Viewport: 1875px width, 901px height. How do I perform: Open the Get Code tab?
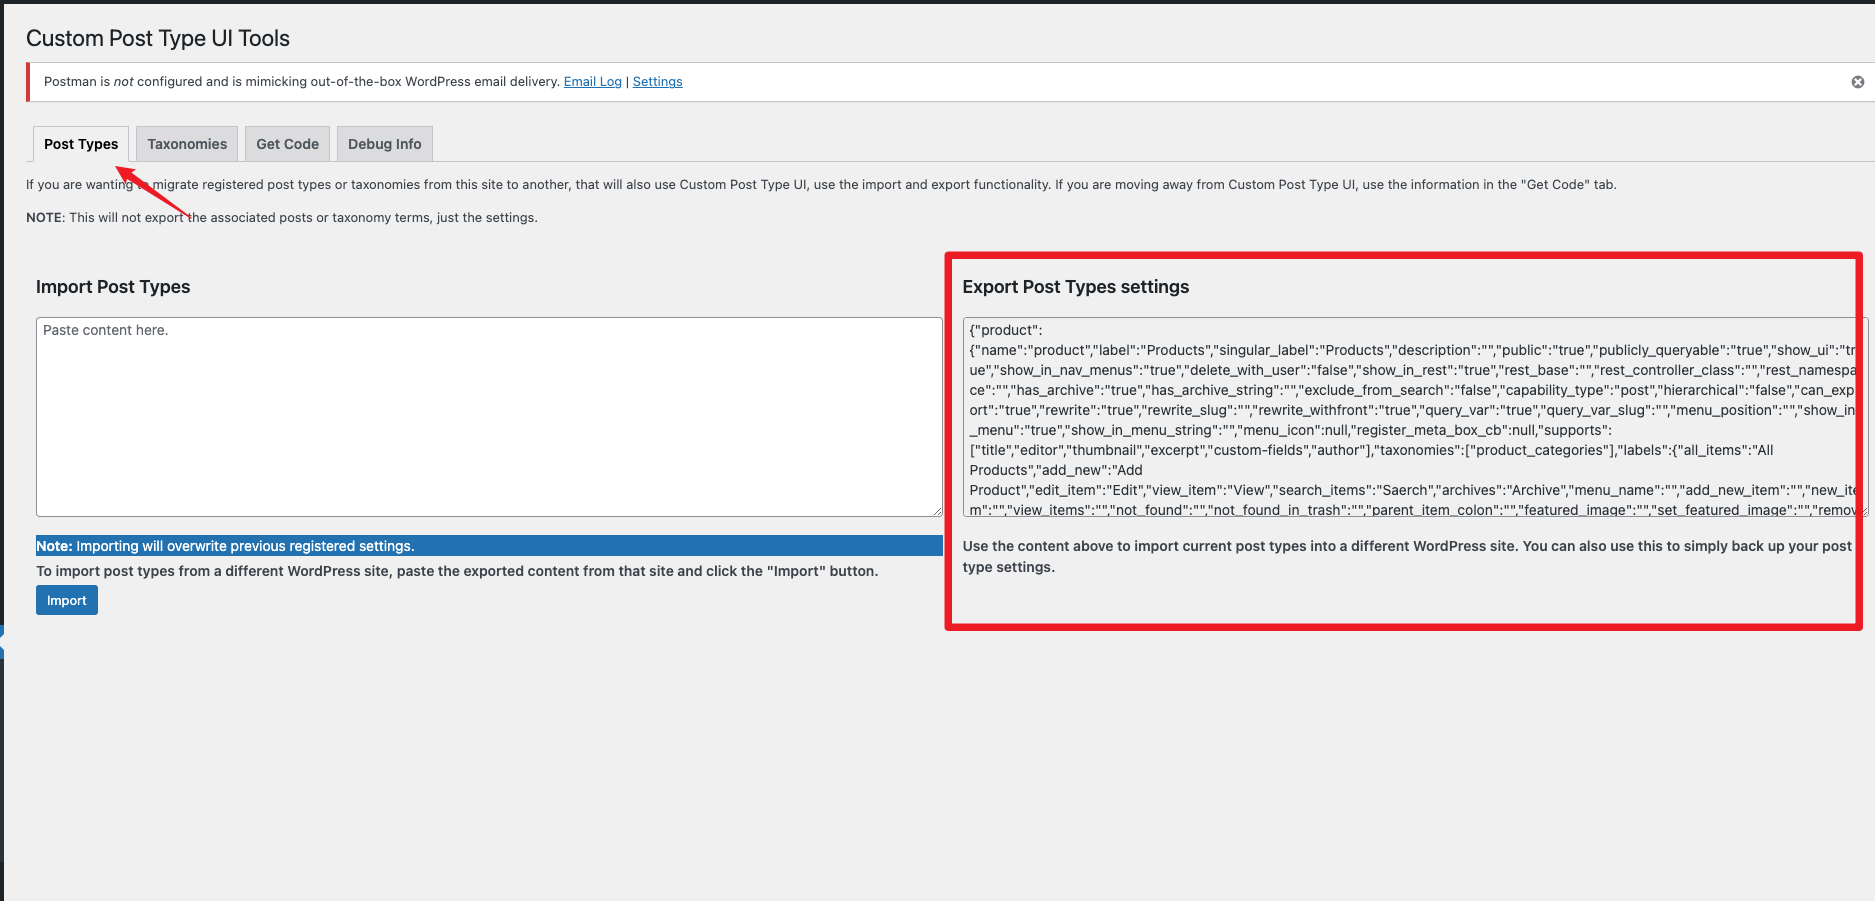click(x=287, y=144)
